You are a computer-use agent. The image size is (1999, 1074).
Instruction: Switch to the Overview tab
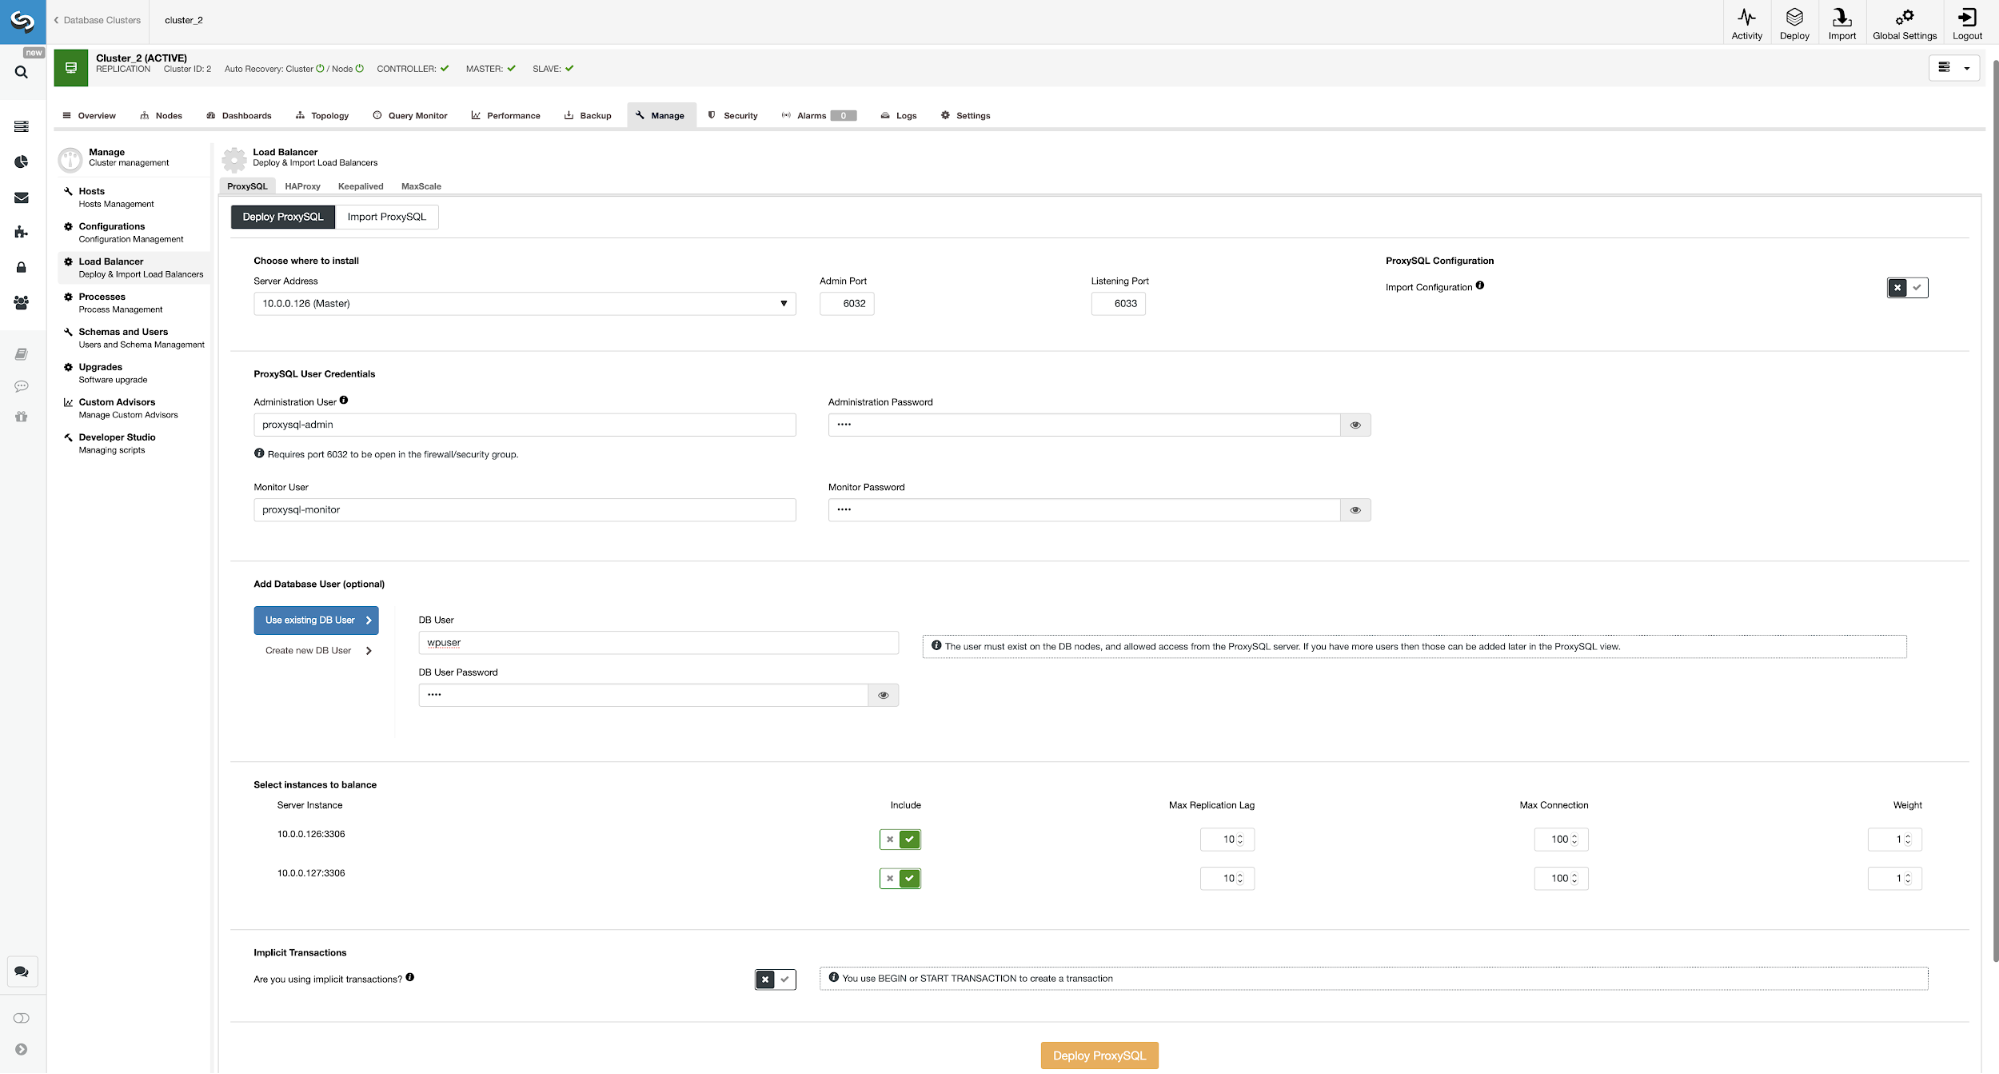[89, 115]
